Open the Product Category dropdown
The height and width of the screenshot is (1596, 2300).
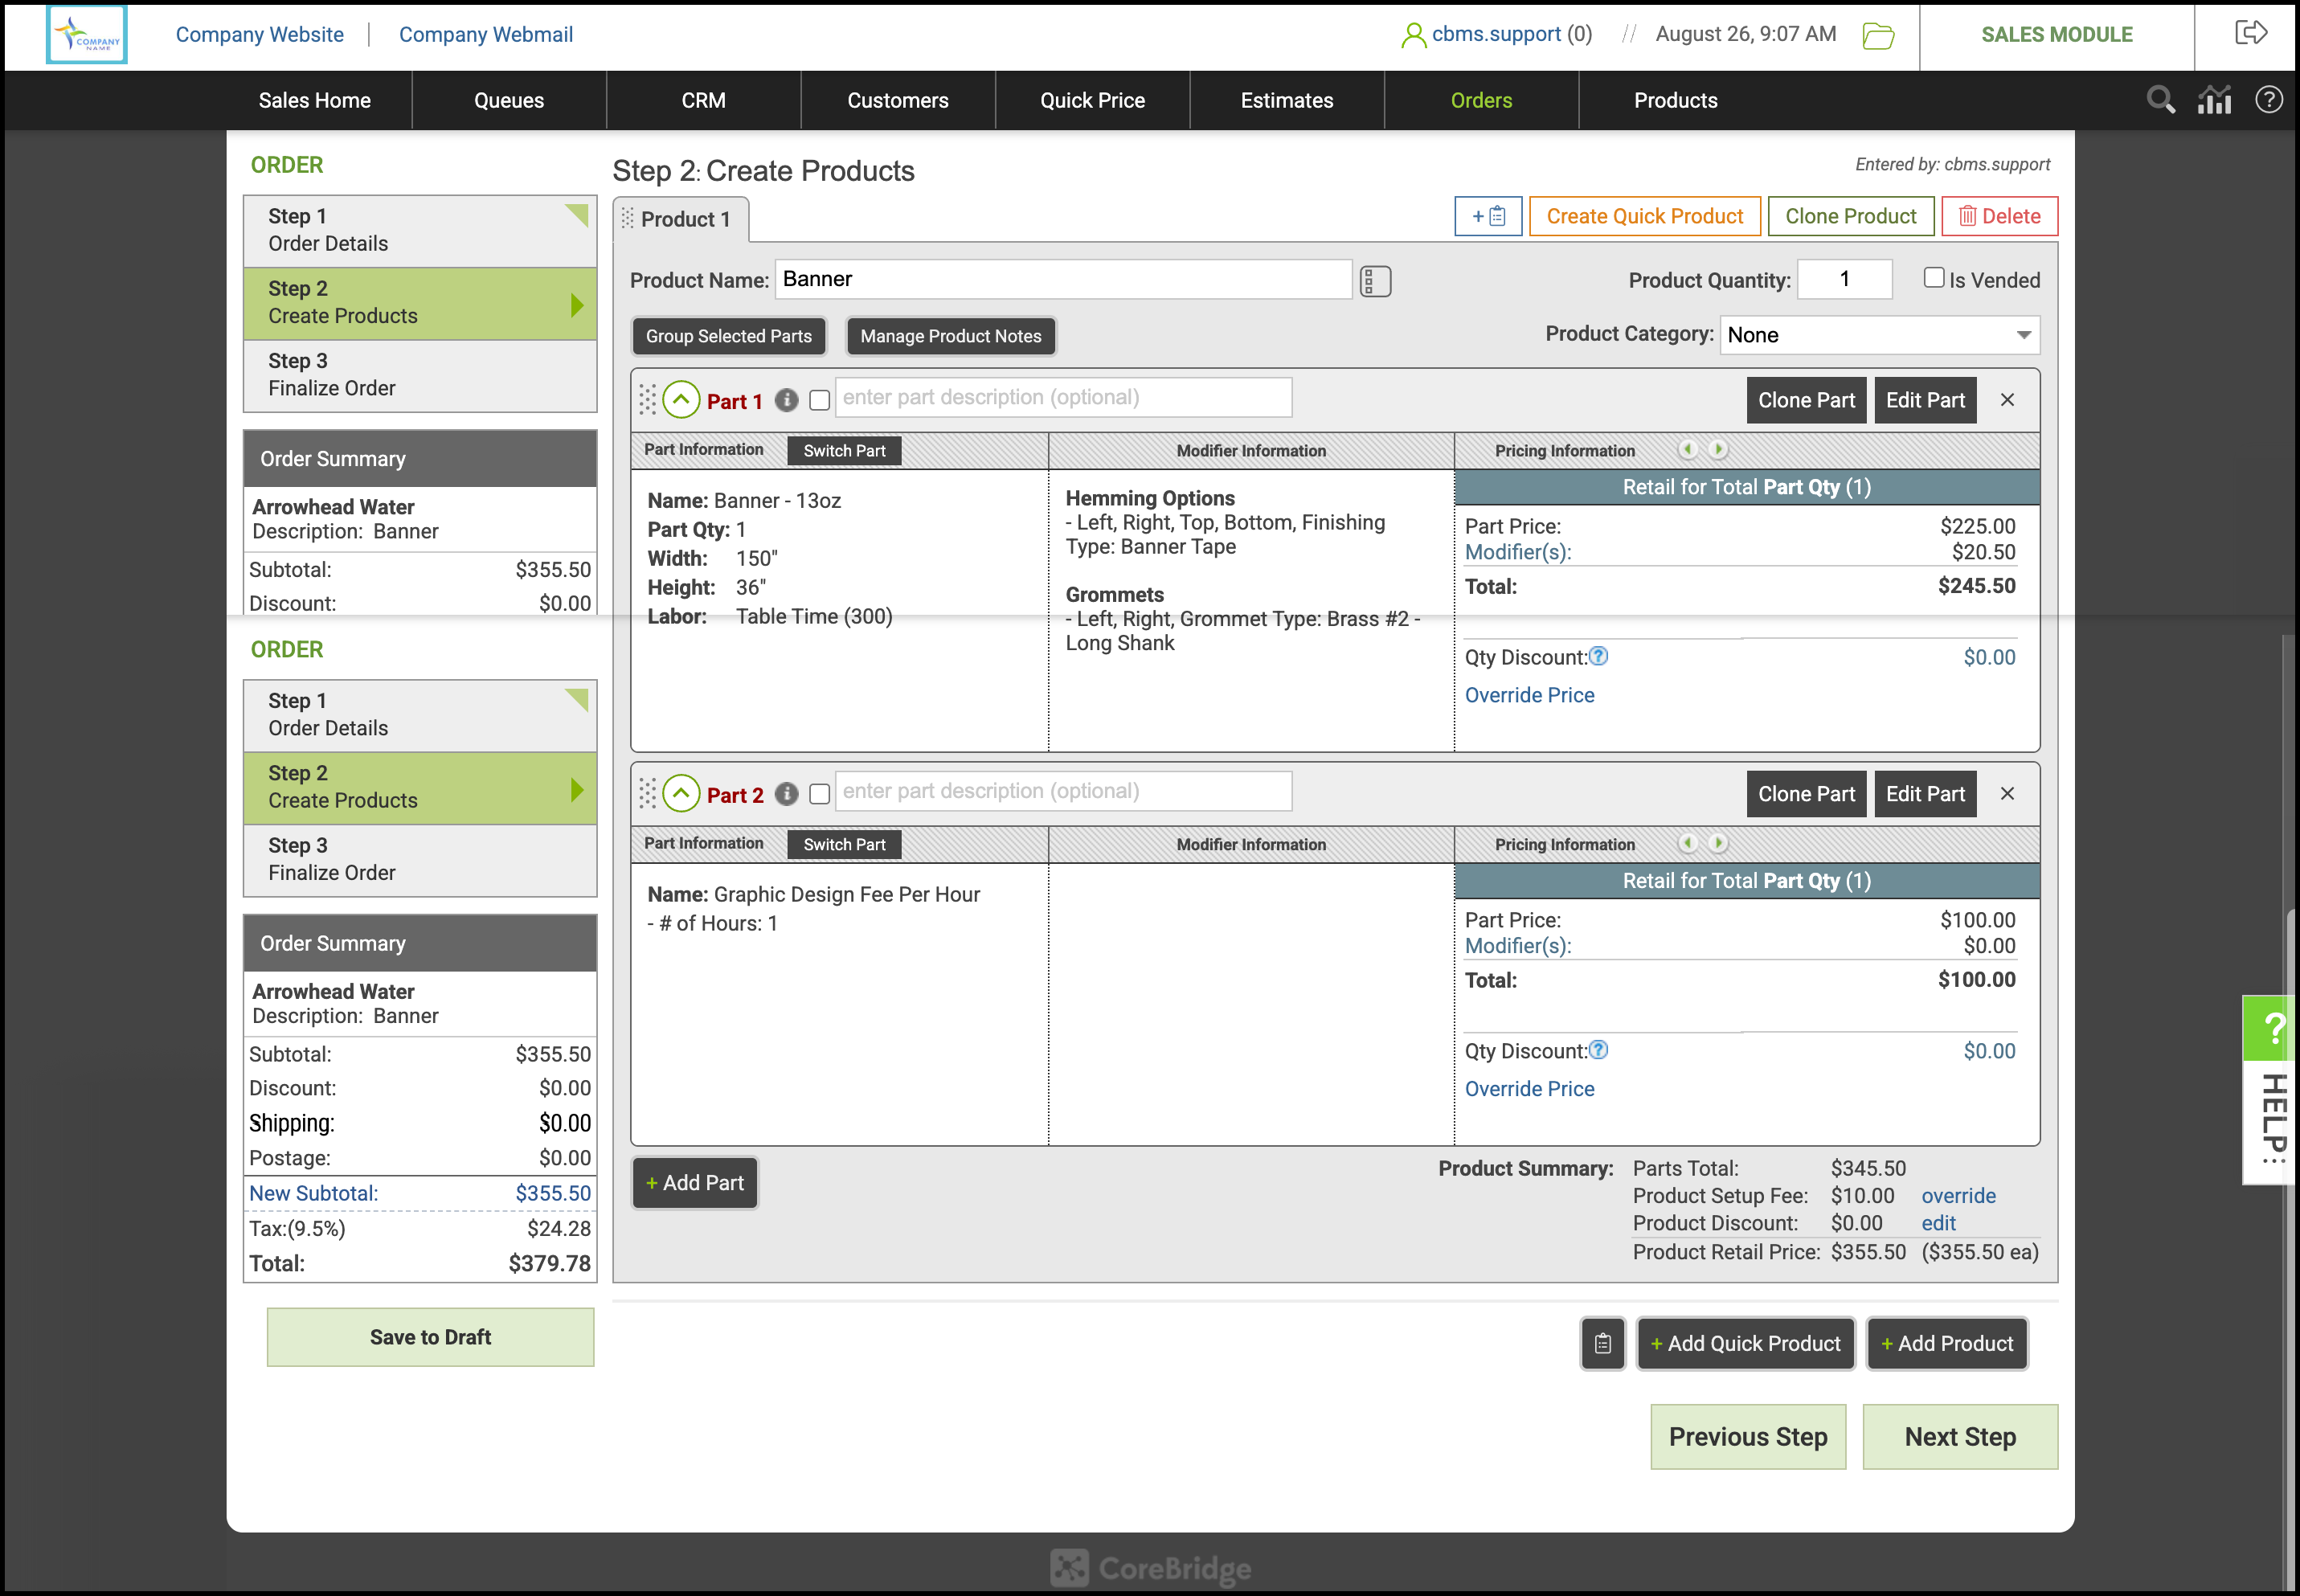coord(1879,335)
